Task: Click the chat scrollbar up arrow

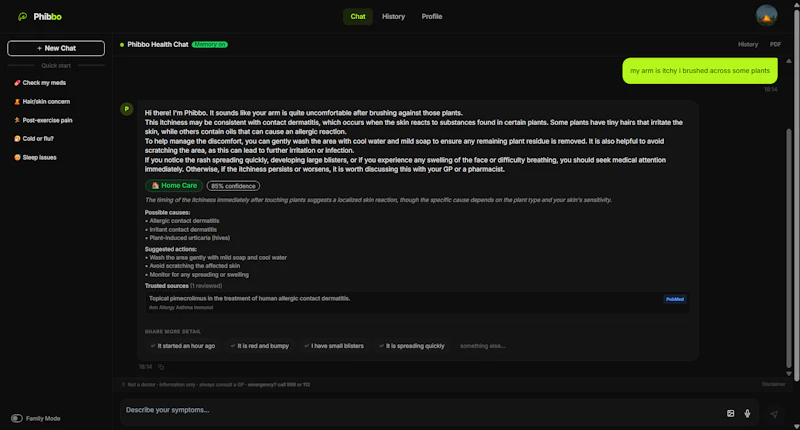Action: 789,61
